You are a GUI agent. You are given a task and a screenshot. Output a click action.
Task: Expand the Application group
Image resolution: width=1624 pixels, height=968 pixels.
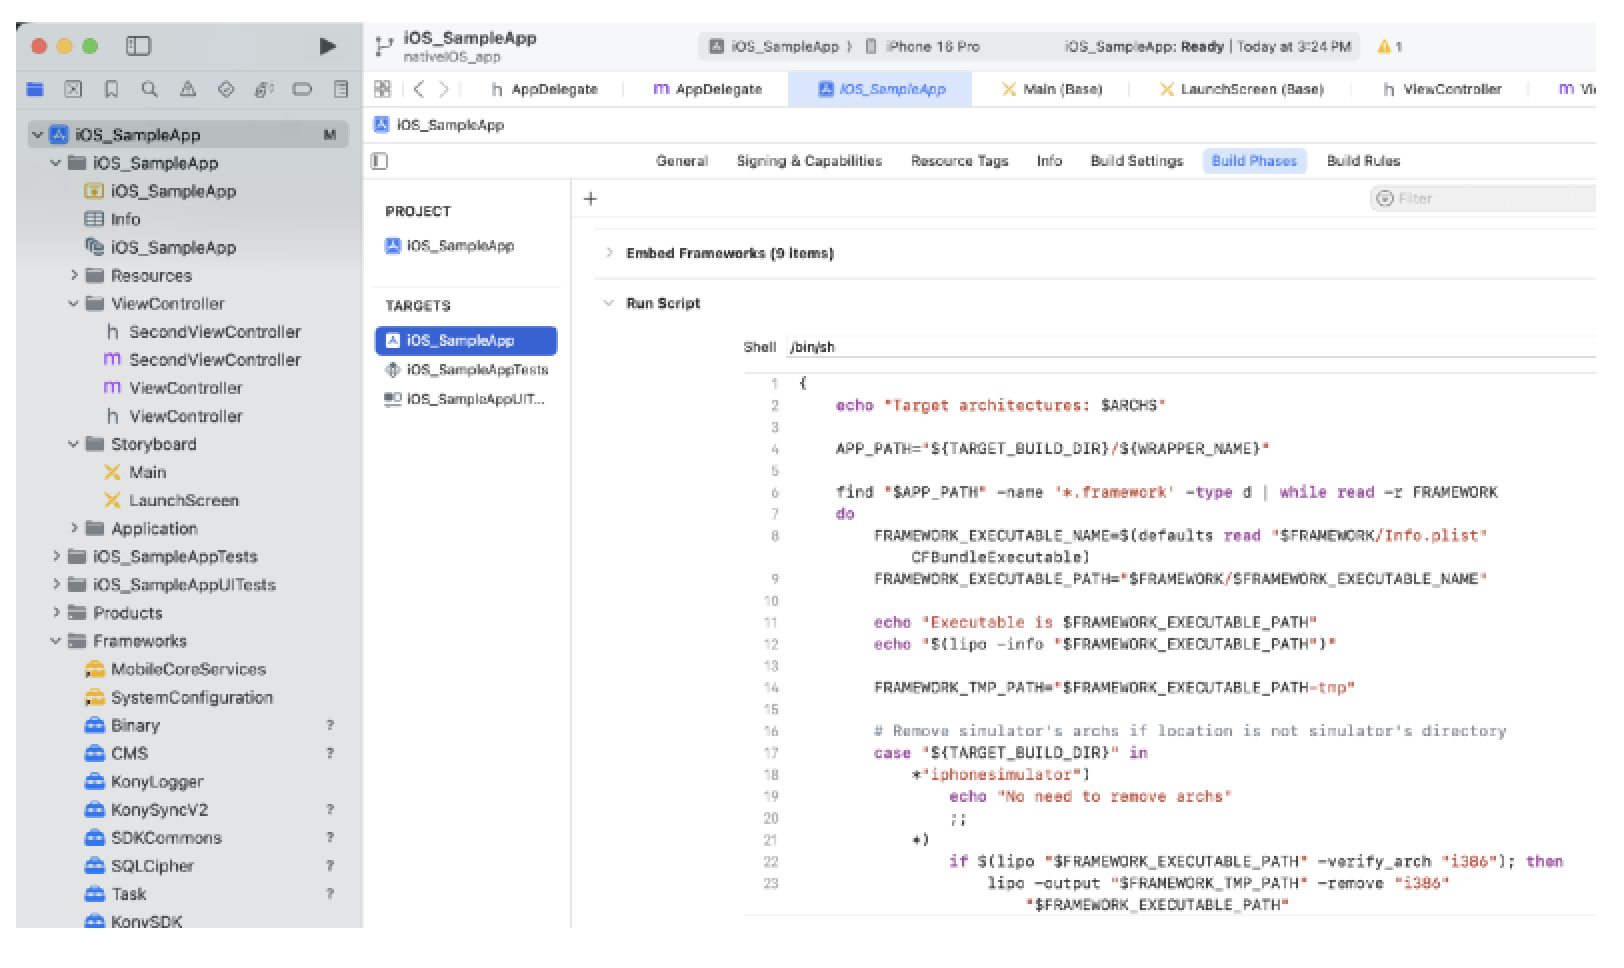(74, 528)
